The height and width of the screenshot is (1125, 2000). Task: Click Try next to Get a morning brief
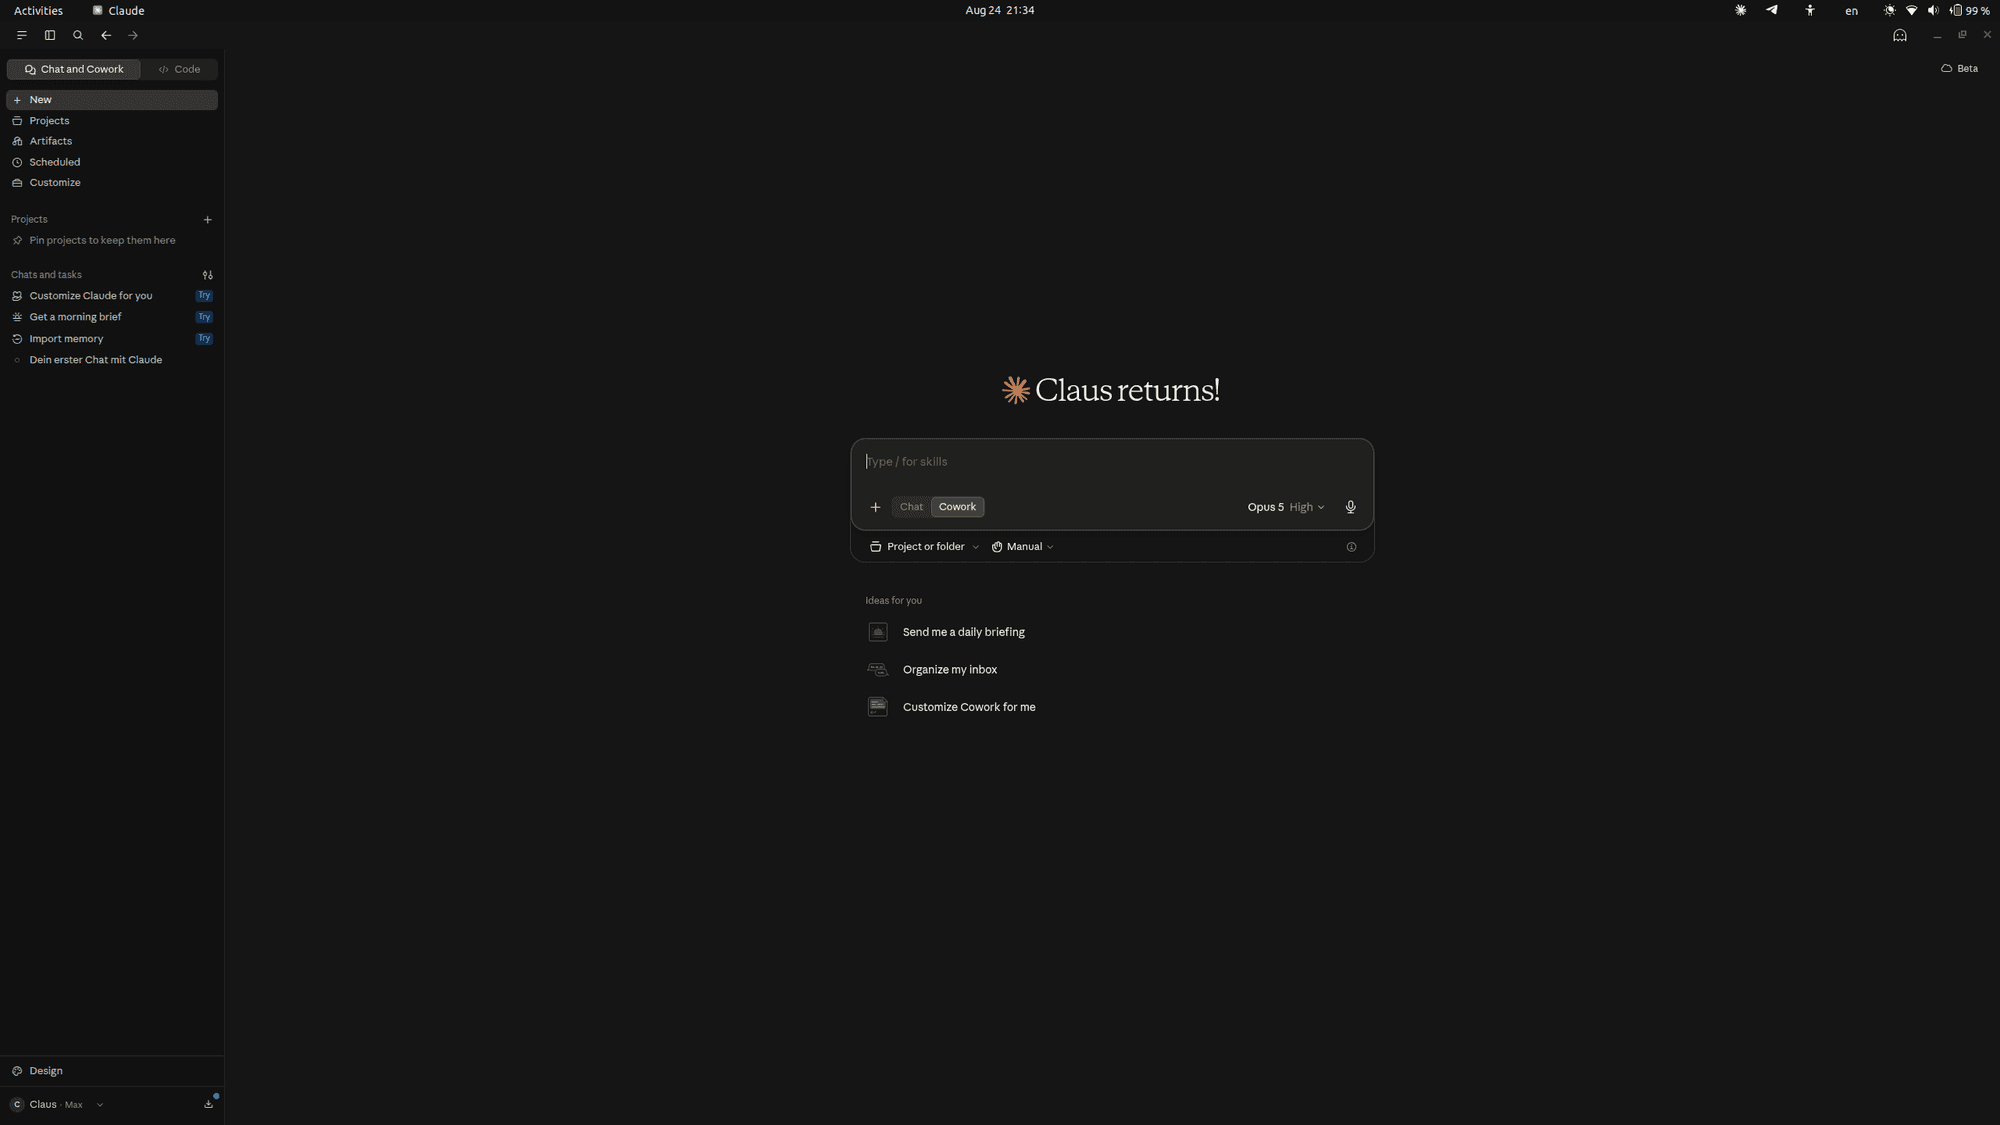click(x=204, y=317)
